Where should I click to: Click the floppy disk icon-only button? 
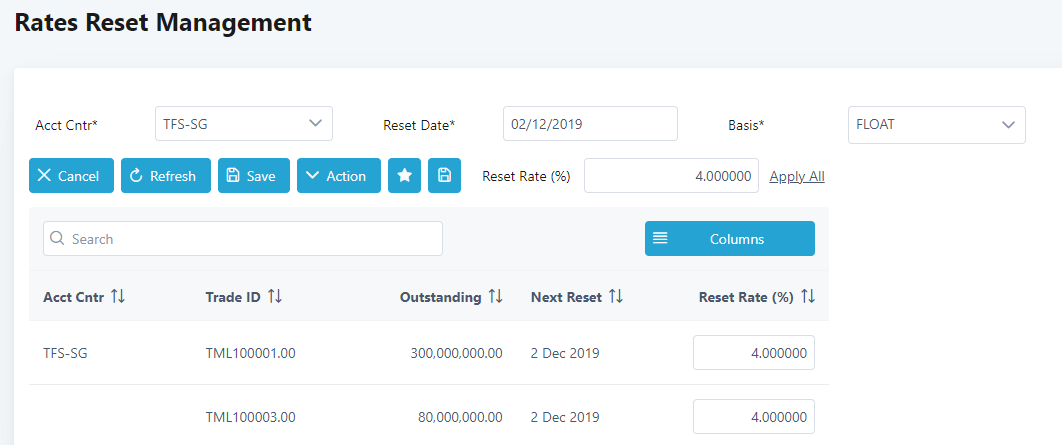click(x=444, y=176)
